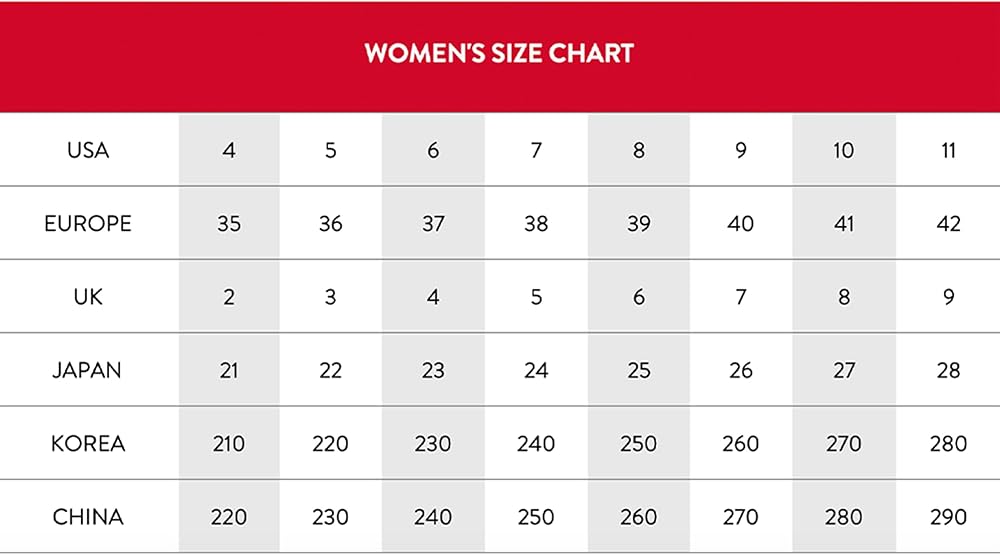Click the CHINA row label

point(88,517)
